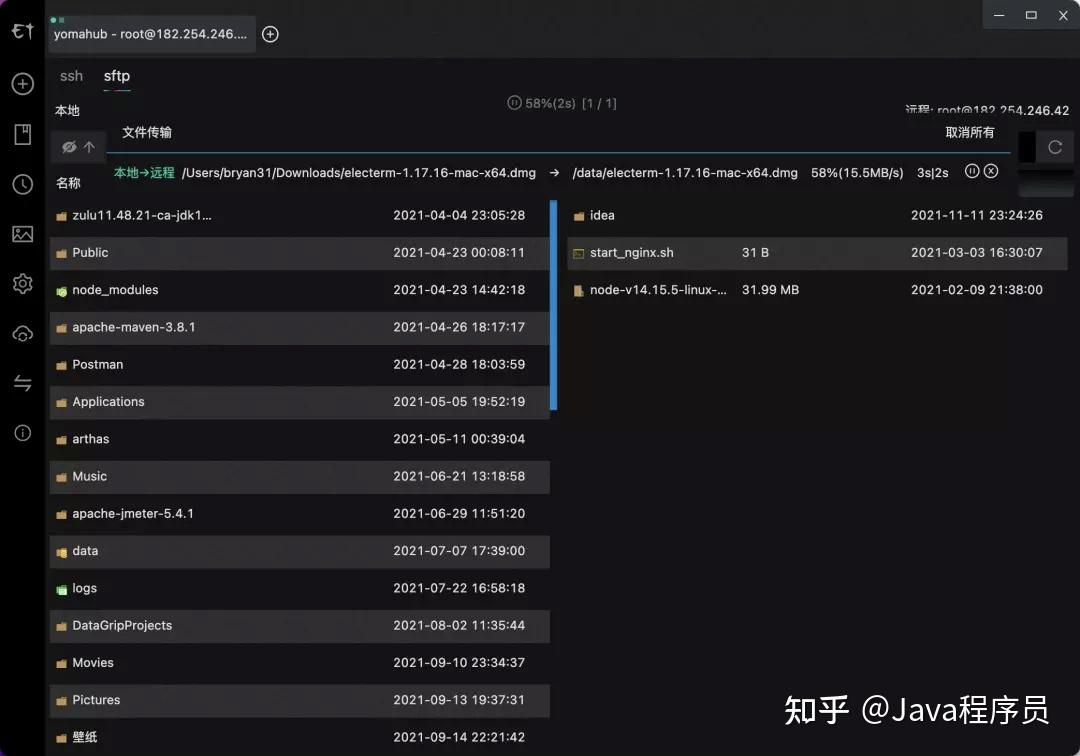
Task: Sort files by the 名称 column header
Action: pos(66,183)
